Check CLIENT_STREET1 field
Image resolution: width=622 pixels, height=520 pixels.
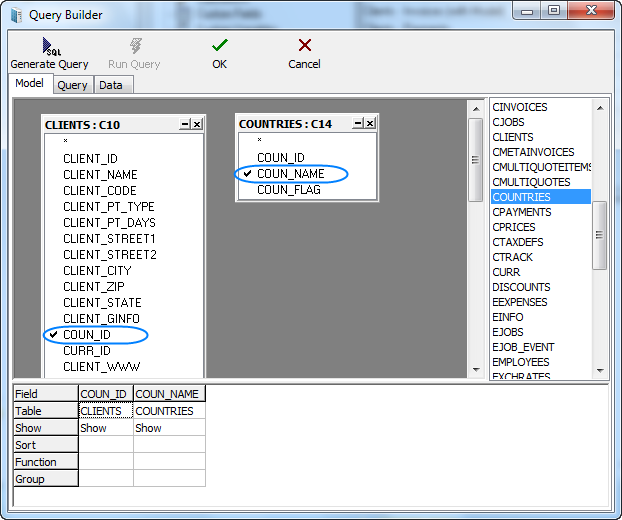(109, 239)
